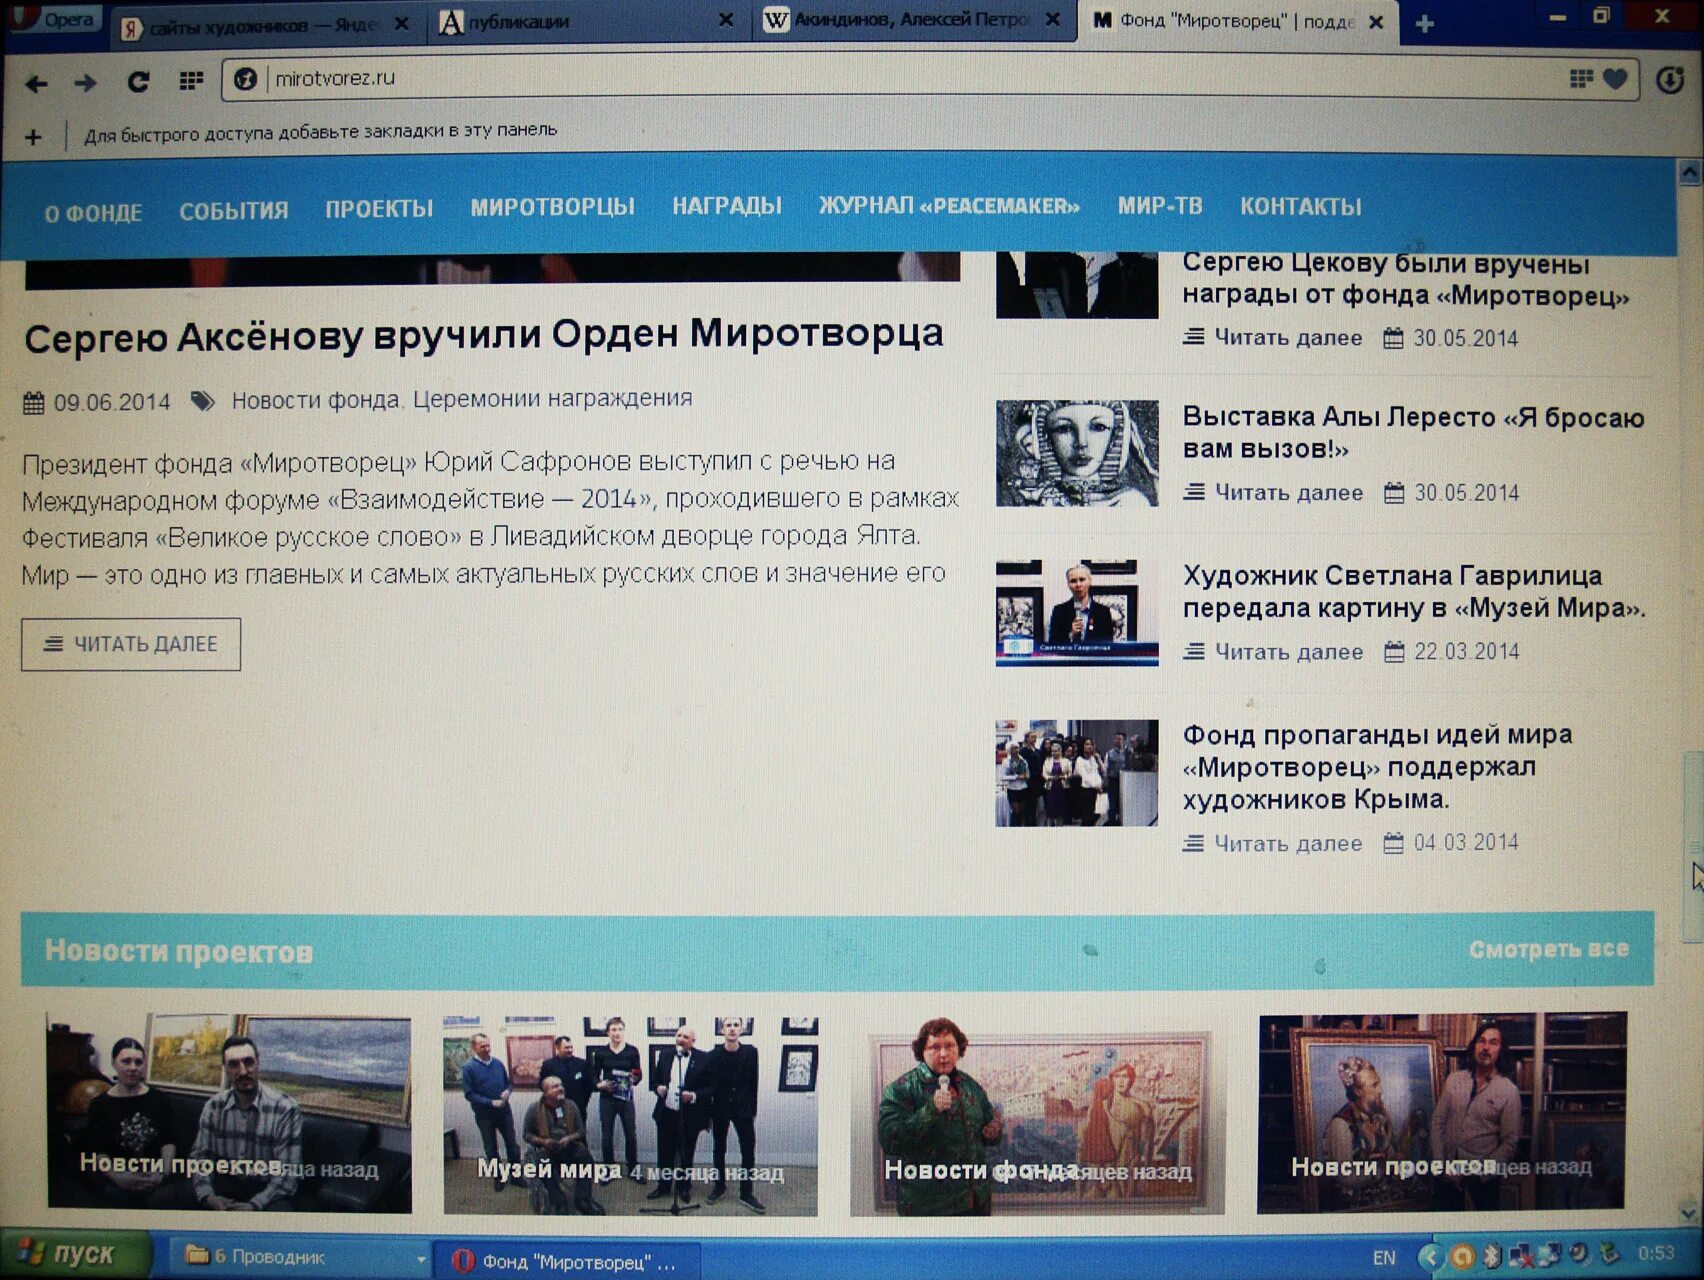The width and height of the screenshot is (1704, 1280).
Task: Open the 'СОБЫТИЯ' menu item
Action: point(234,211)
